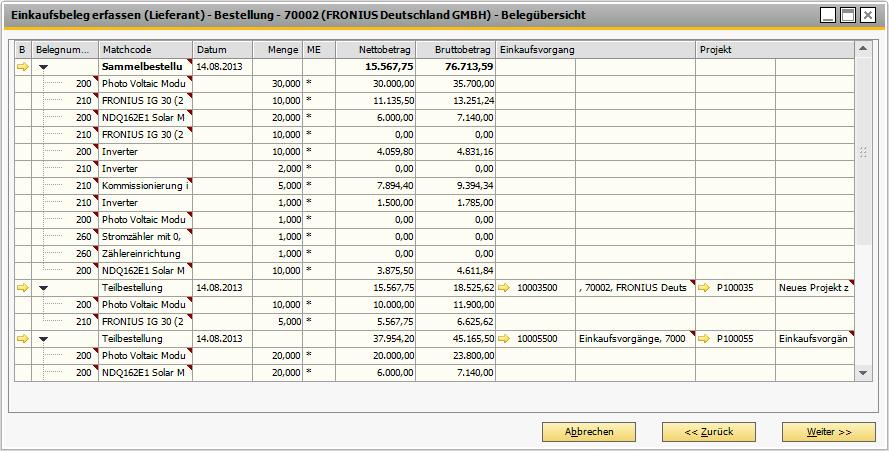Select the Kommissionierung row's Menge cell
The image size is (889, 451).
[x=277, y=185]
